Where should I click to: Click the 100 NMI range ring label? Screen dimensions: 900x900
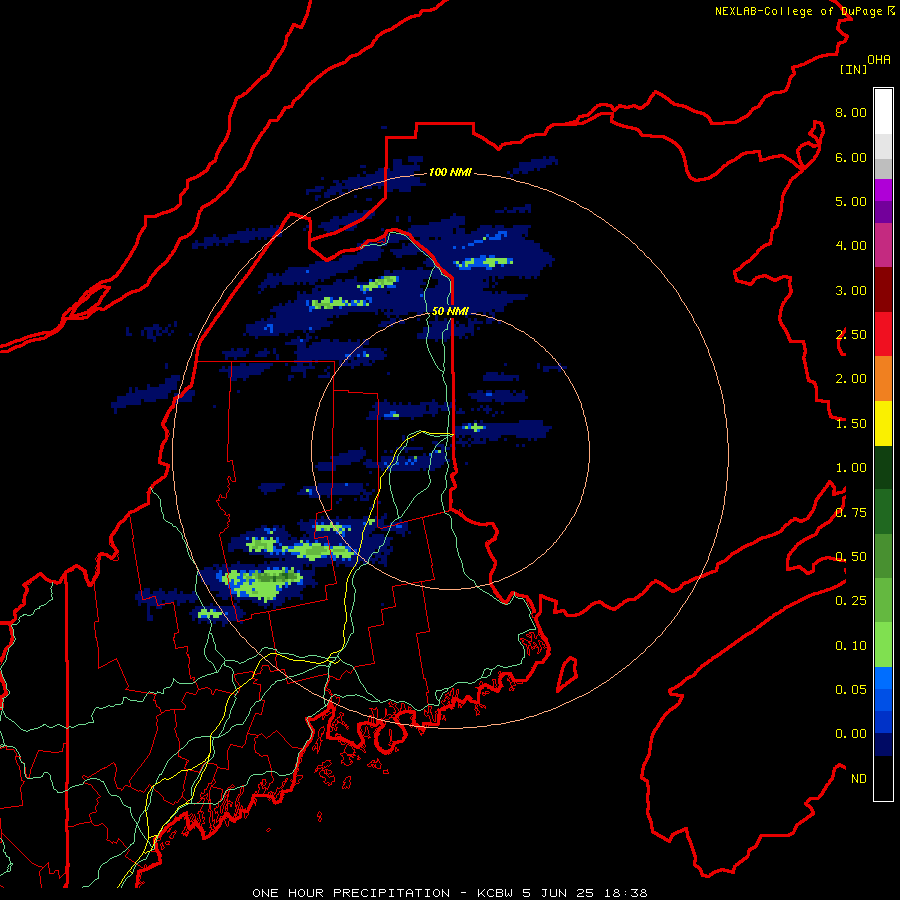pyautogui.click(x=450, y=172)
